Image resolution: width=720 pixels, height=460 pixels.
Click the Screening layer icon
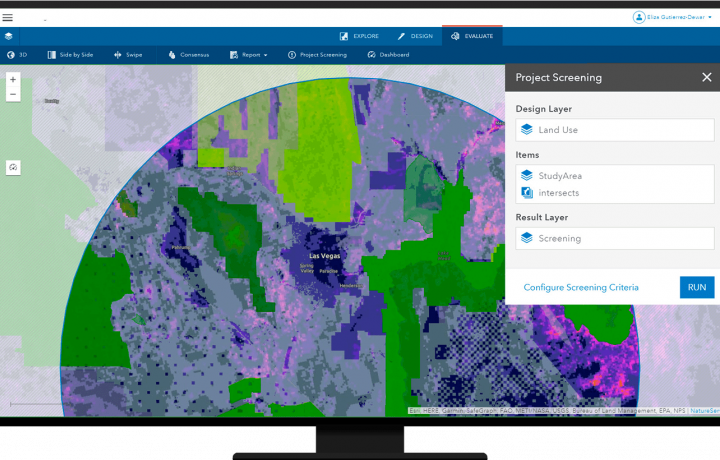[527, 238]
